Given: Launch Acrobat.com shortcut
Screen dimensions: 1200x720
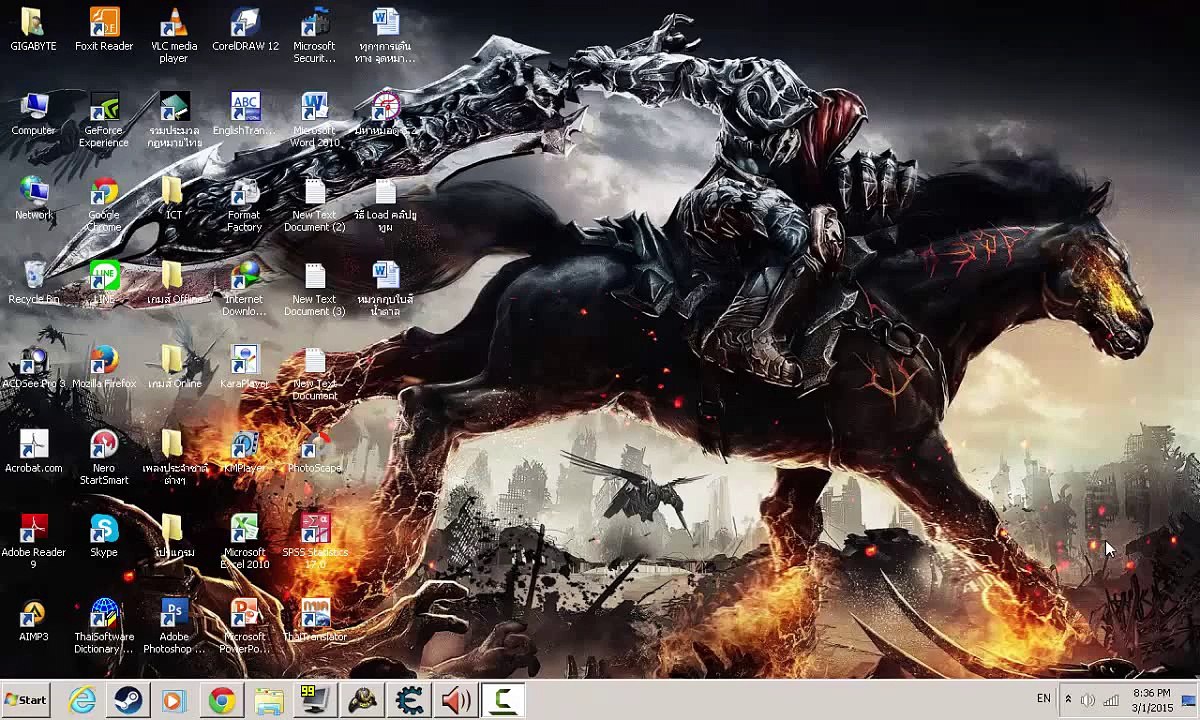Looking at the screenshot, I should pyautogui.click(x=33, y=451).
